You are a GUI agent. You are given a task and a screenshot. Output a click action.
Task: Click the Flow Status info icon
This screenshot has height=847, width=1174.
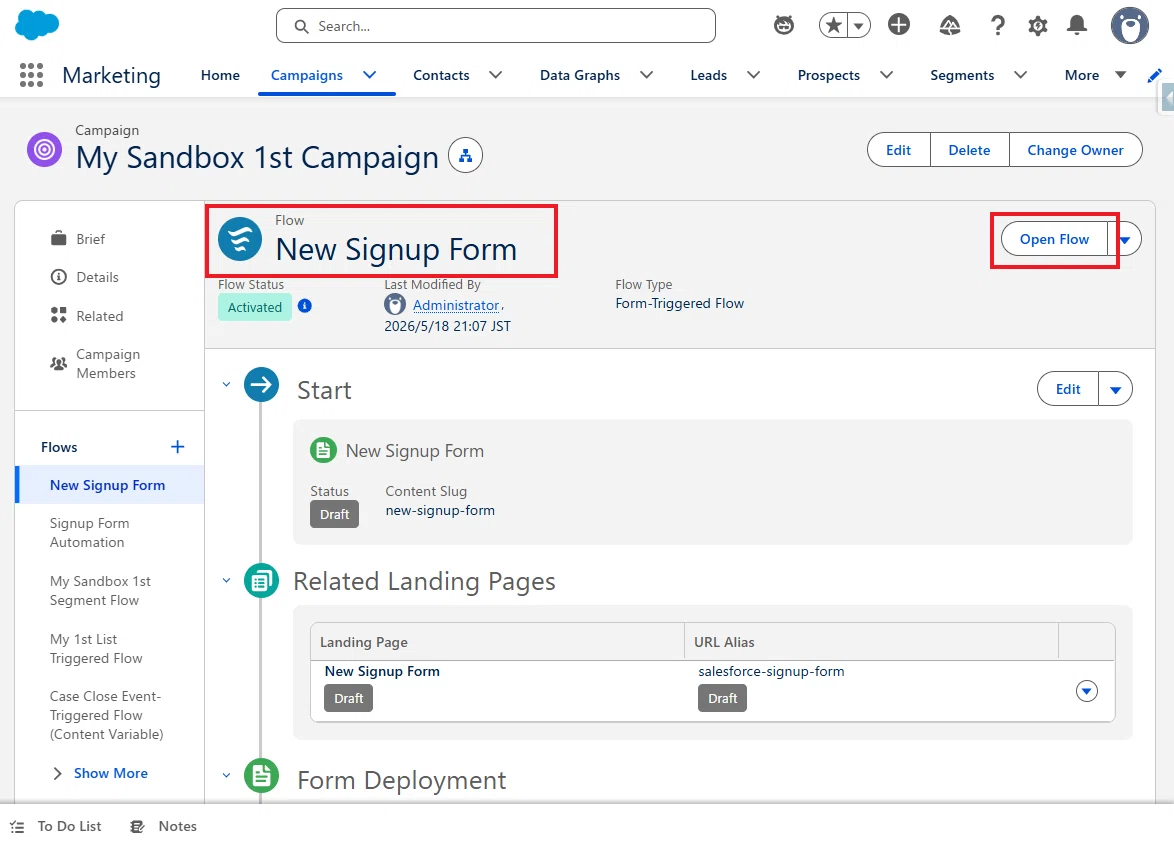click(x=305, y=306)
